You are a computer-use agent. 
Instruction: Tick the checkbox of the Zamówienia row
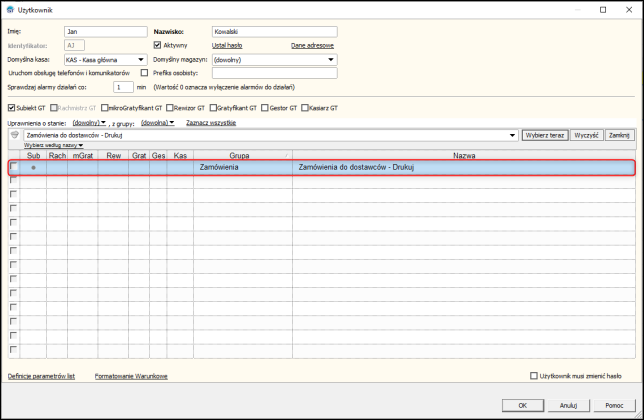tap(14, 166)
